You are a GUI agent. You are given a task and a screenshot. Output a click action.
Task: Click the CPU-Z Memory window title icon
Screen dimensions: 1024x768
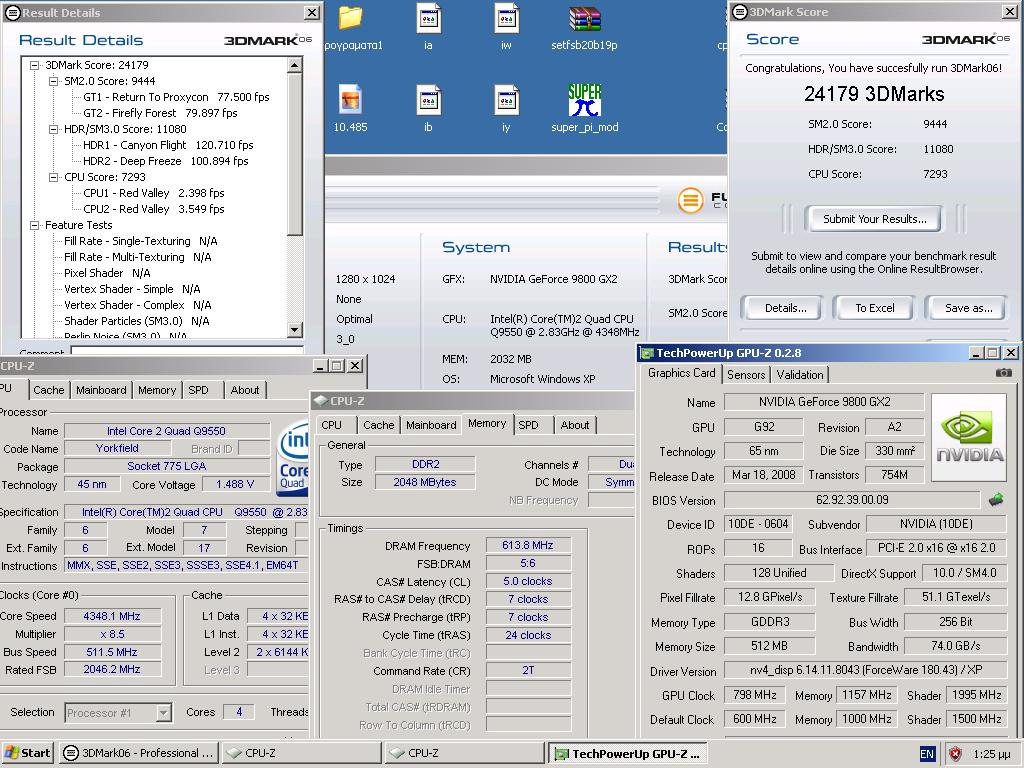coord(320,401)
